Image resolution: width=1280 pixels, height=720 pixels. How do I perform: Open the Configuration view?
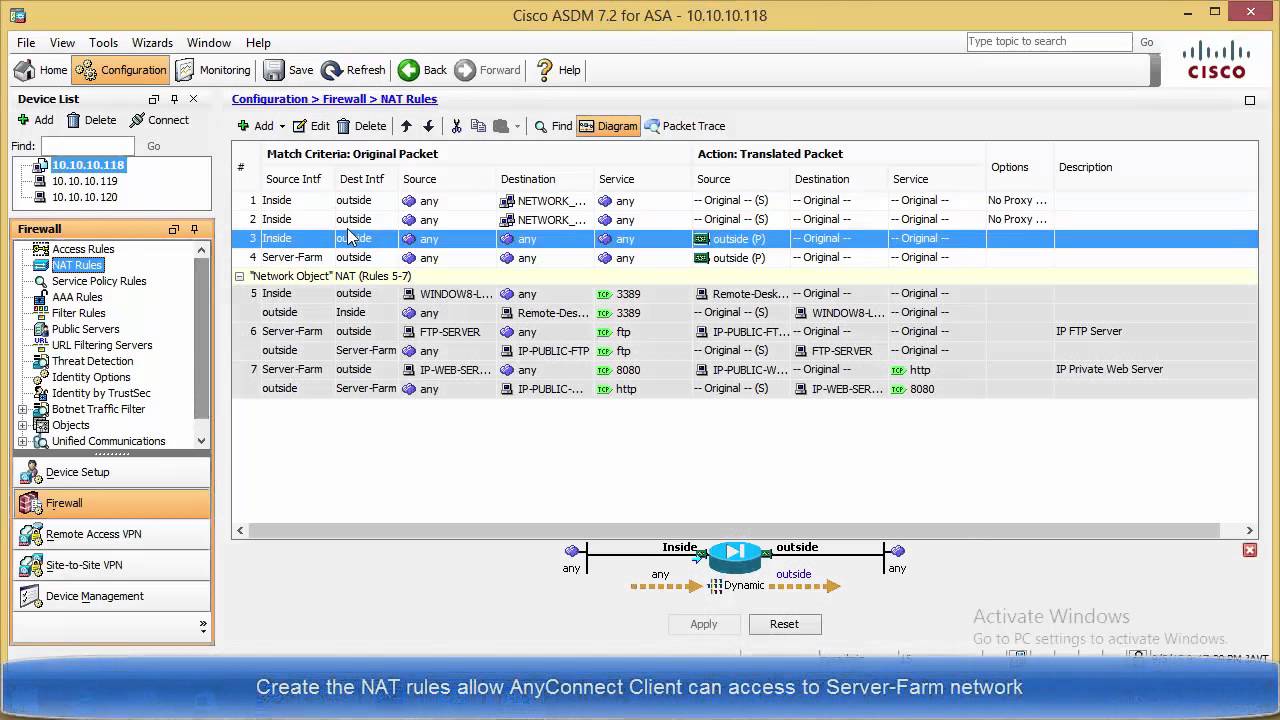point(121,70)
